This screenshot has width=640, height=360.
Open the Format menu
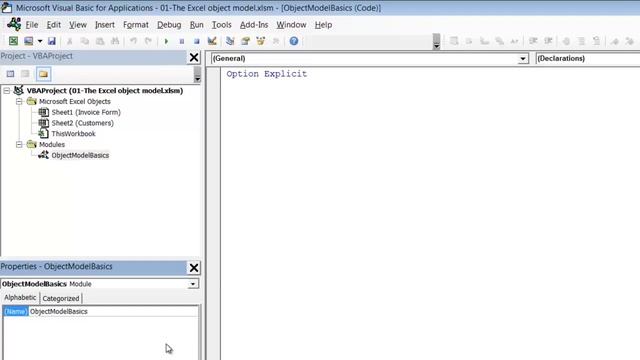(x=136, y=25)
